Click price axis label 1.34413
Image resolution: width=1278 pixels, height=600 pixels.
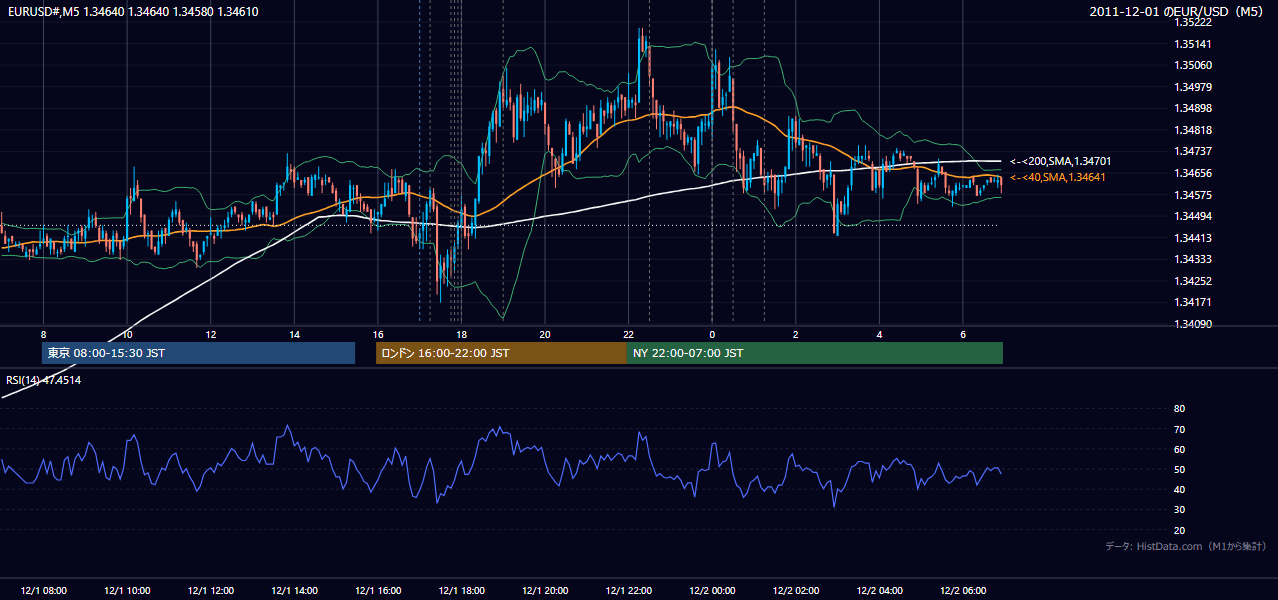(x=1193, y=238)
